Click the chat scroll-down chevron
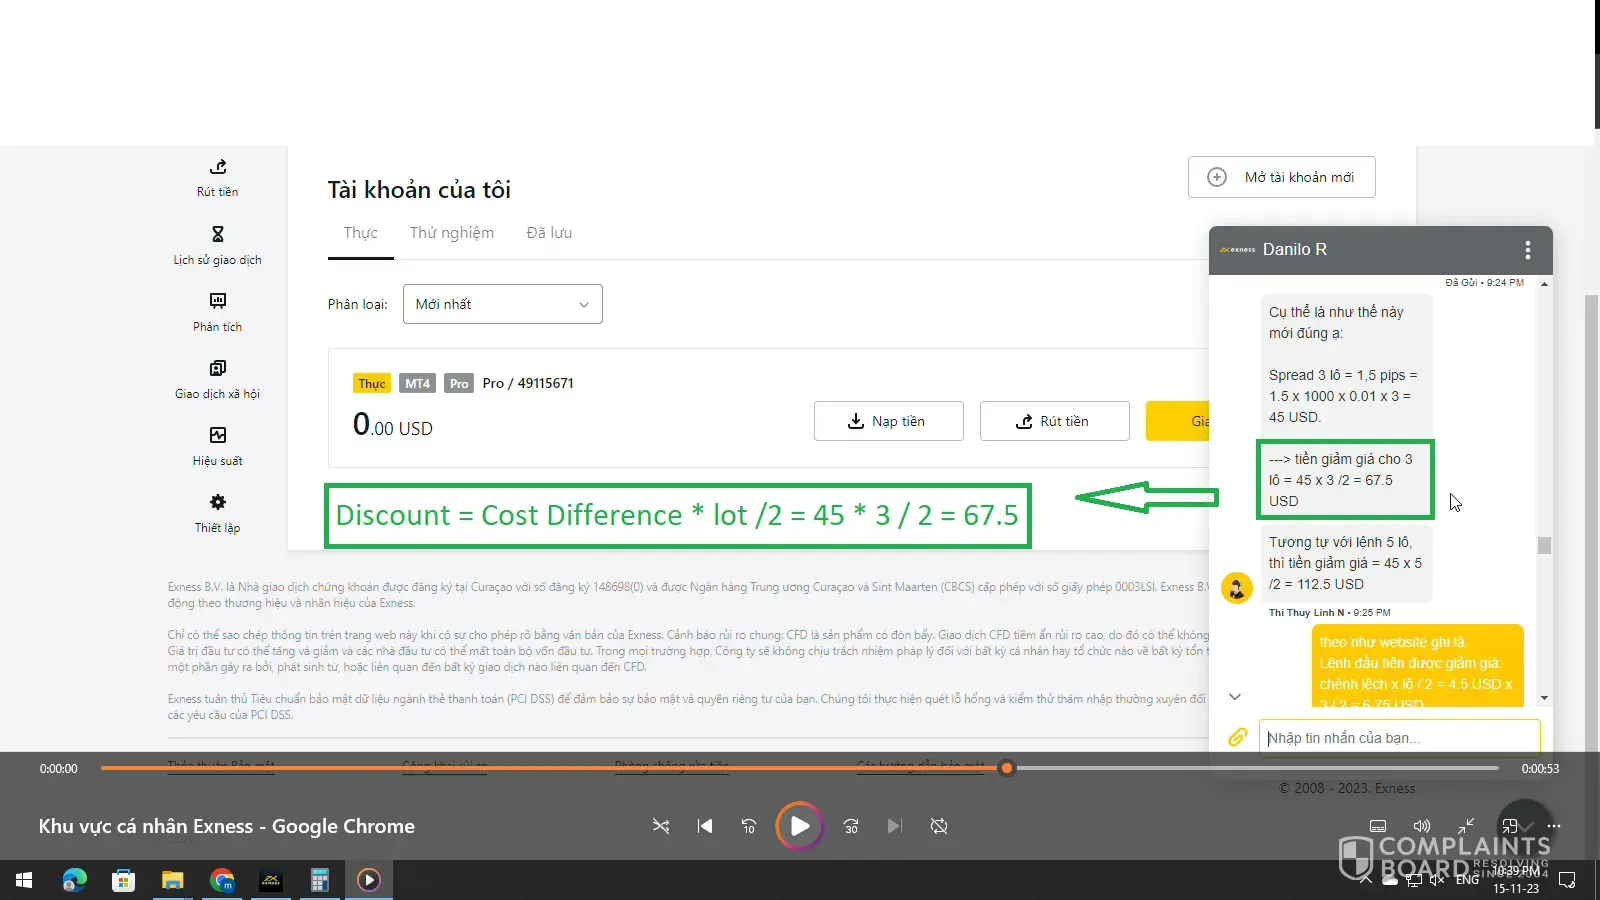 1235,696
